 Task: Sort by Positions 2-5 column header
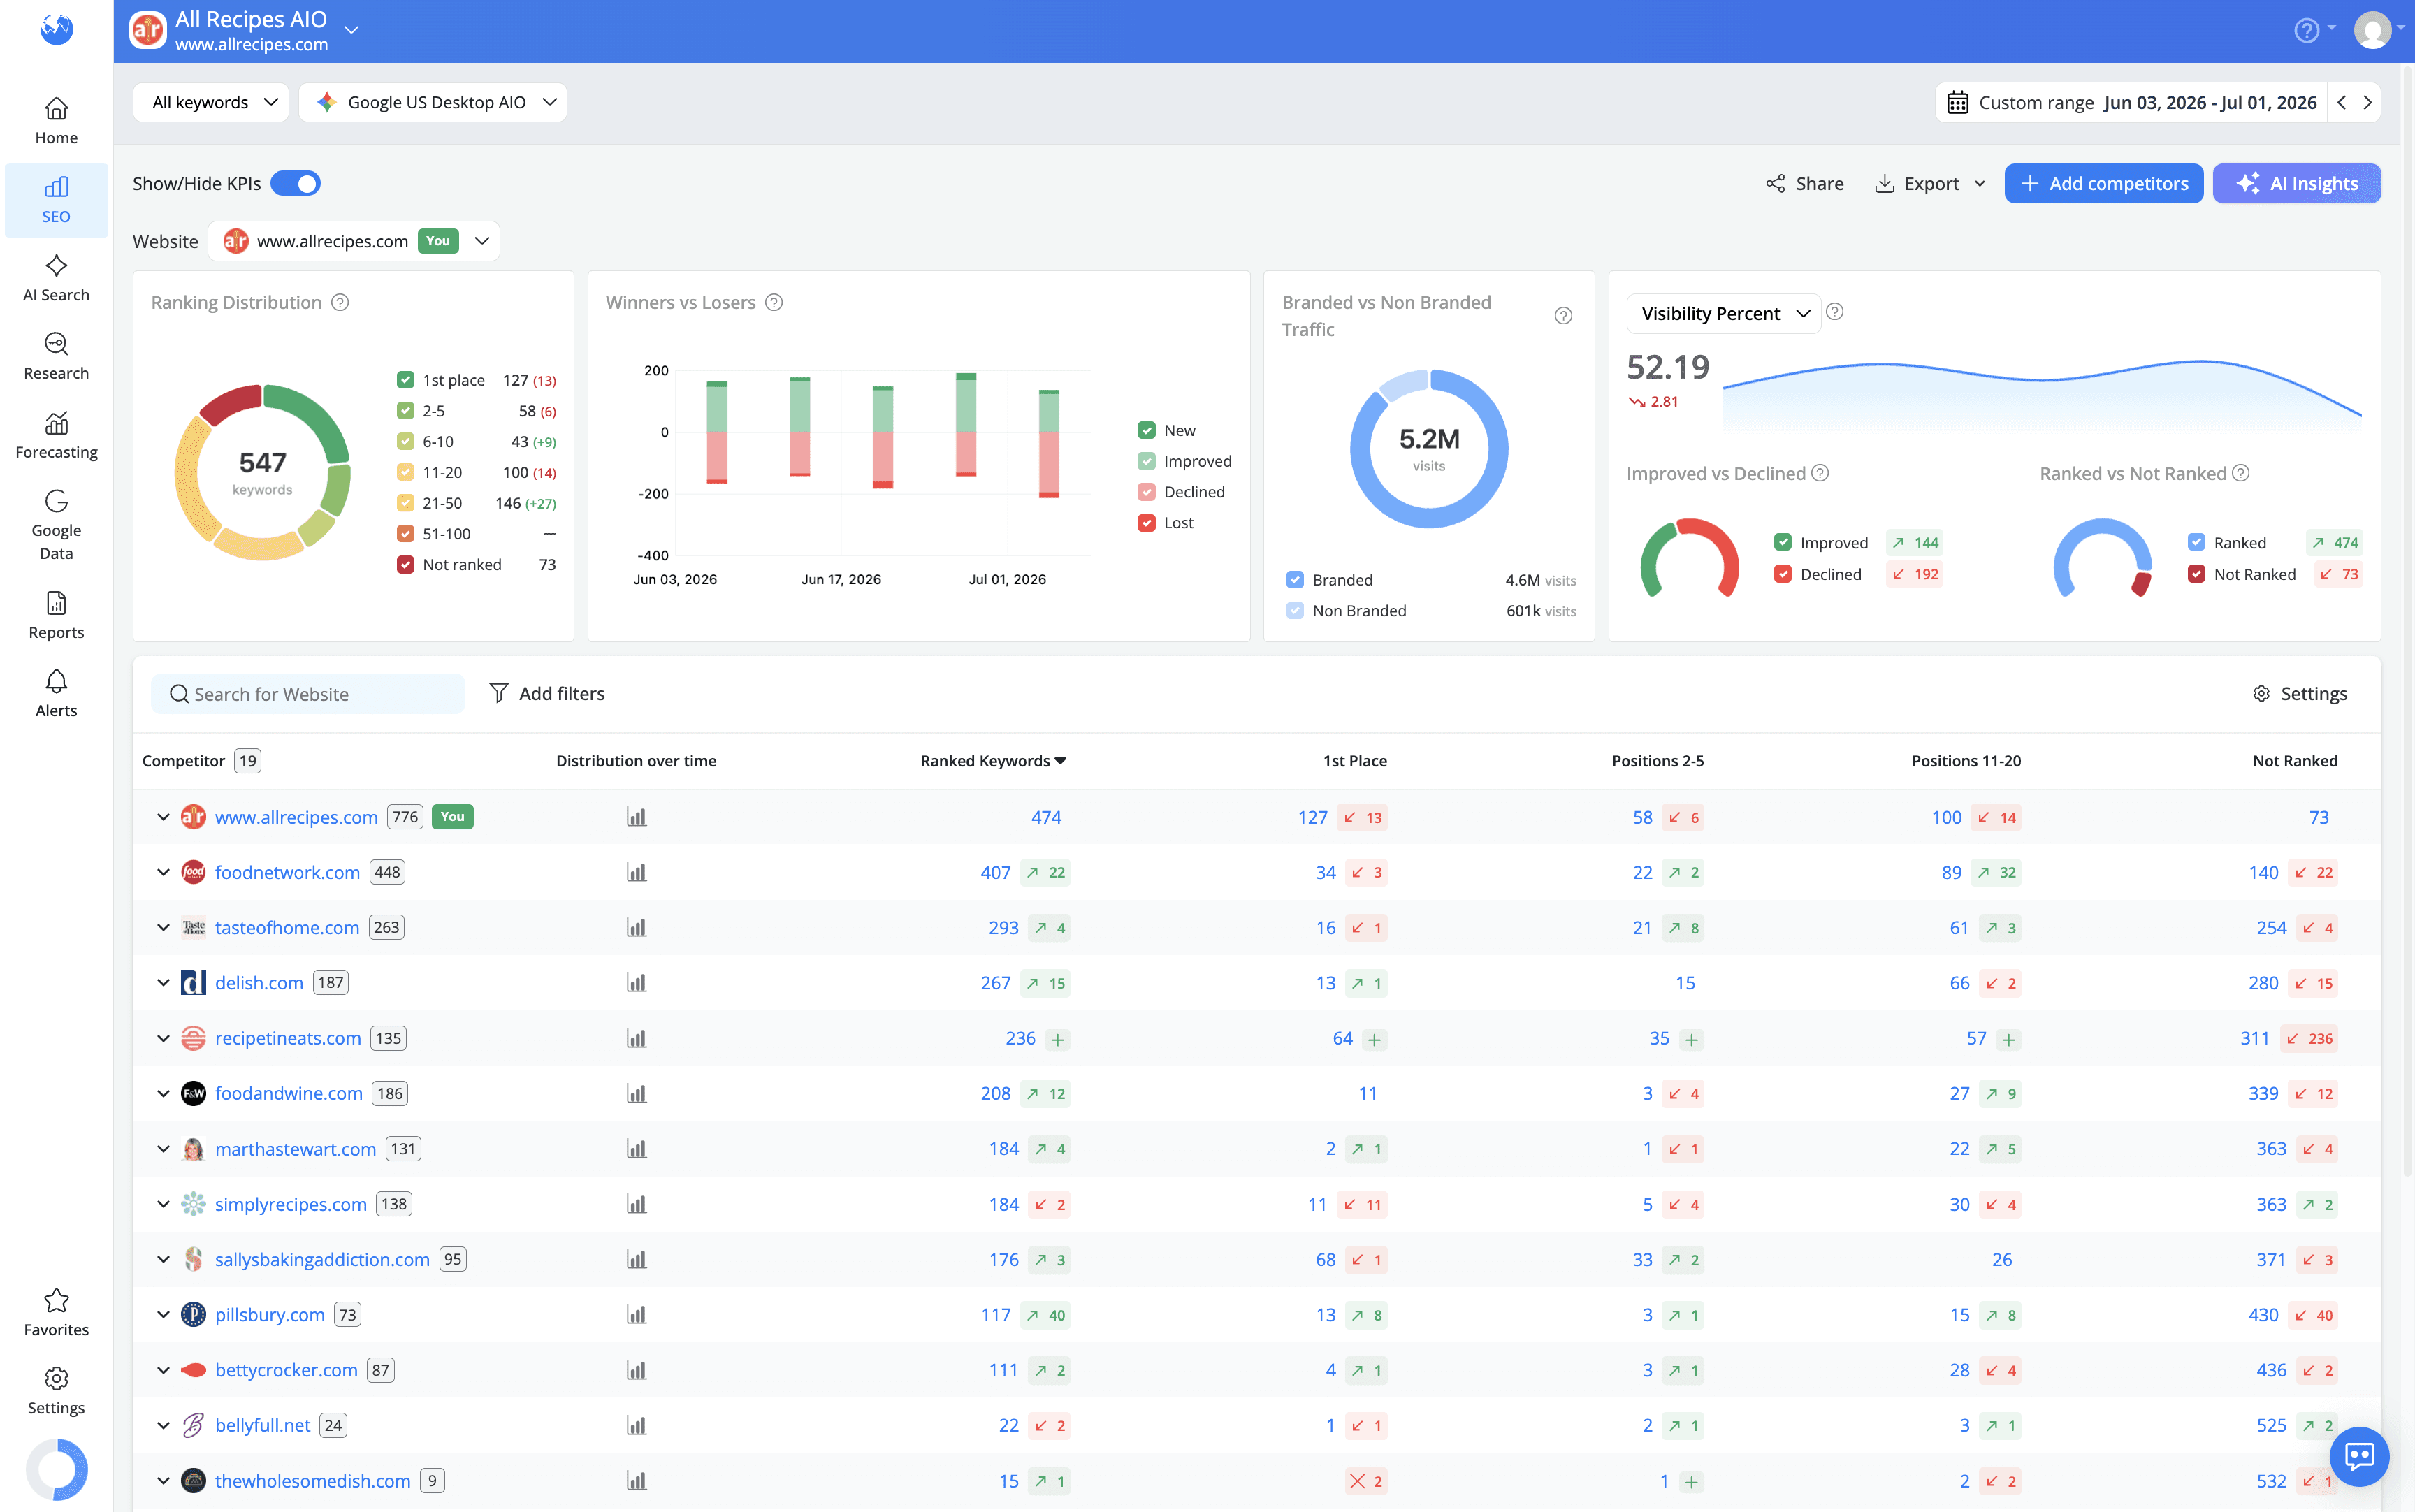coord(1657,761)
